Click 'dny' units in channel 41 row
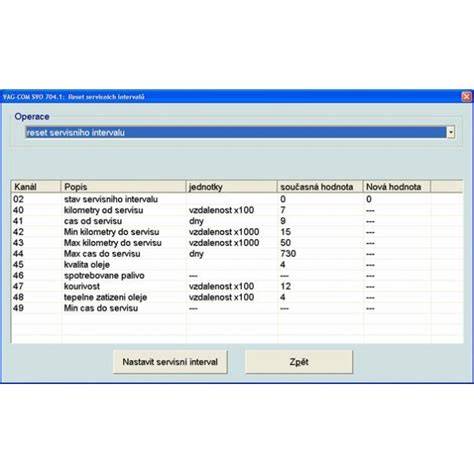Viewport: 474px width, 474px height. point(196,221)
